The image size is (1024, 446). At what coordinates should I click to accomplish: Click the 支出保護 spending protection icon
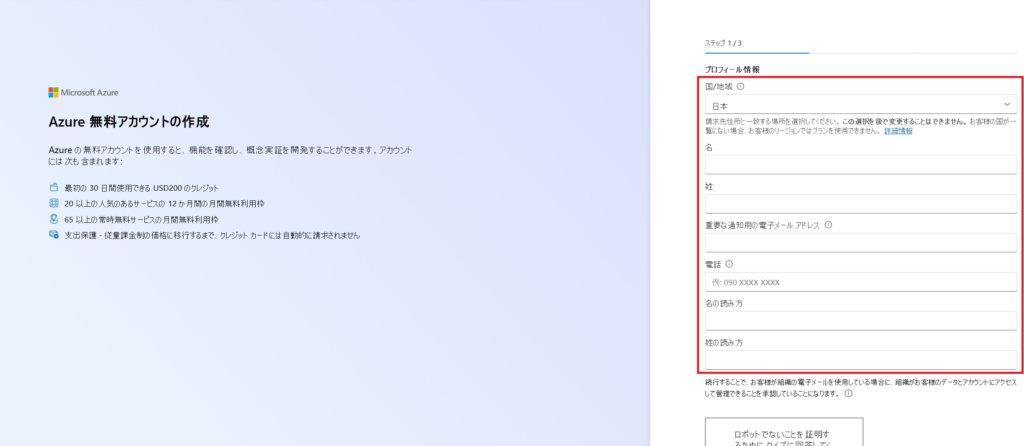pyautogui.click(x=54, y=234)
